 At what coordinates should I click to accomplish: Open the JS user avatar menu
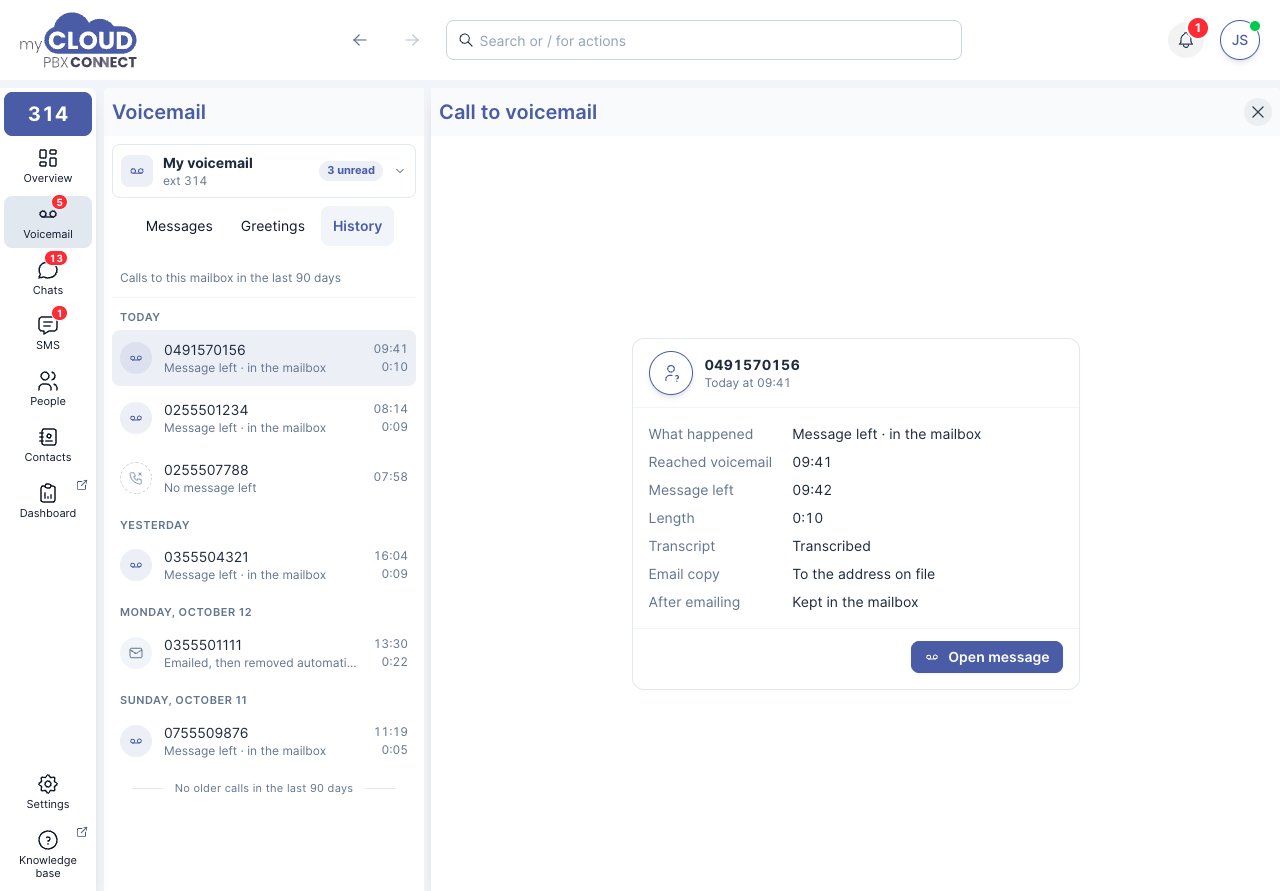point(1240,40)
